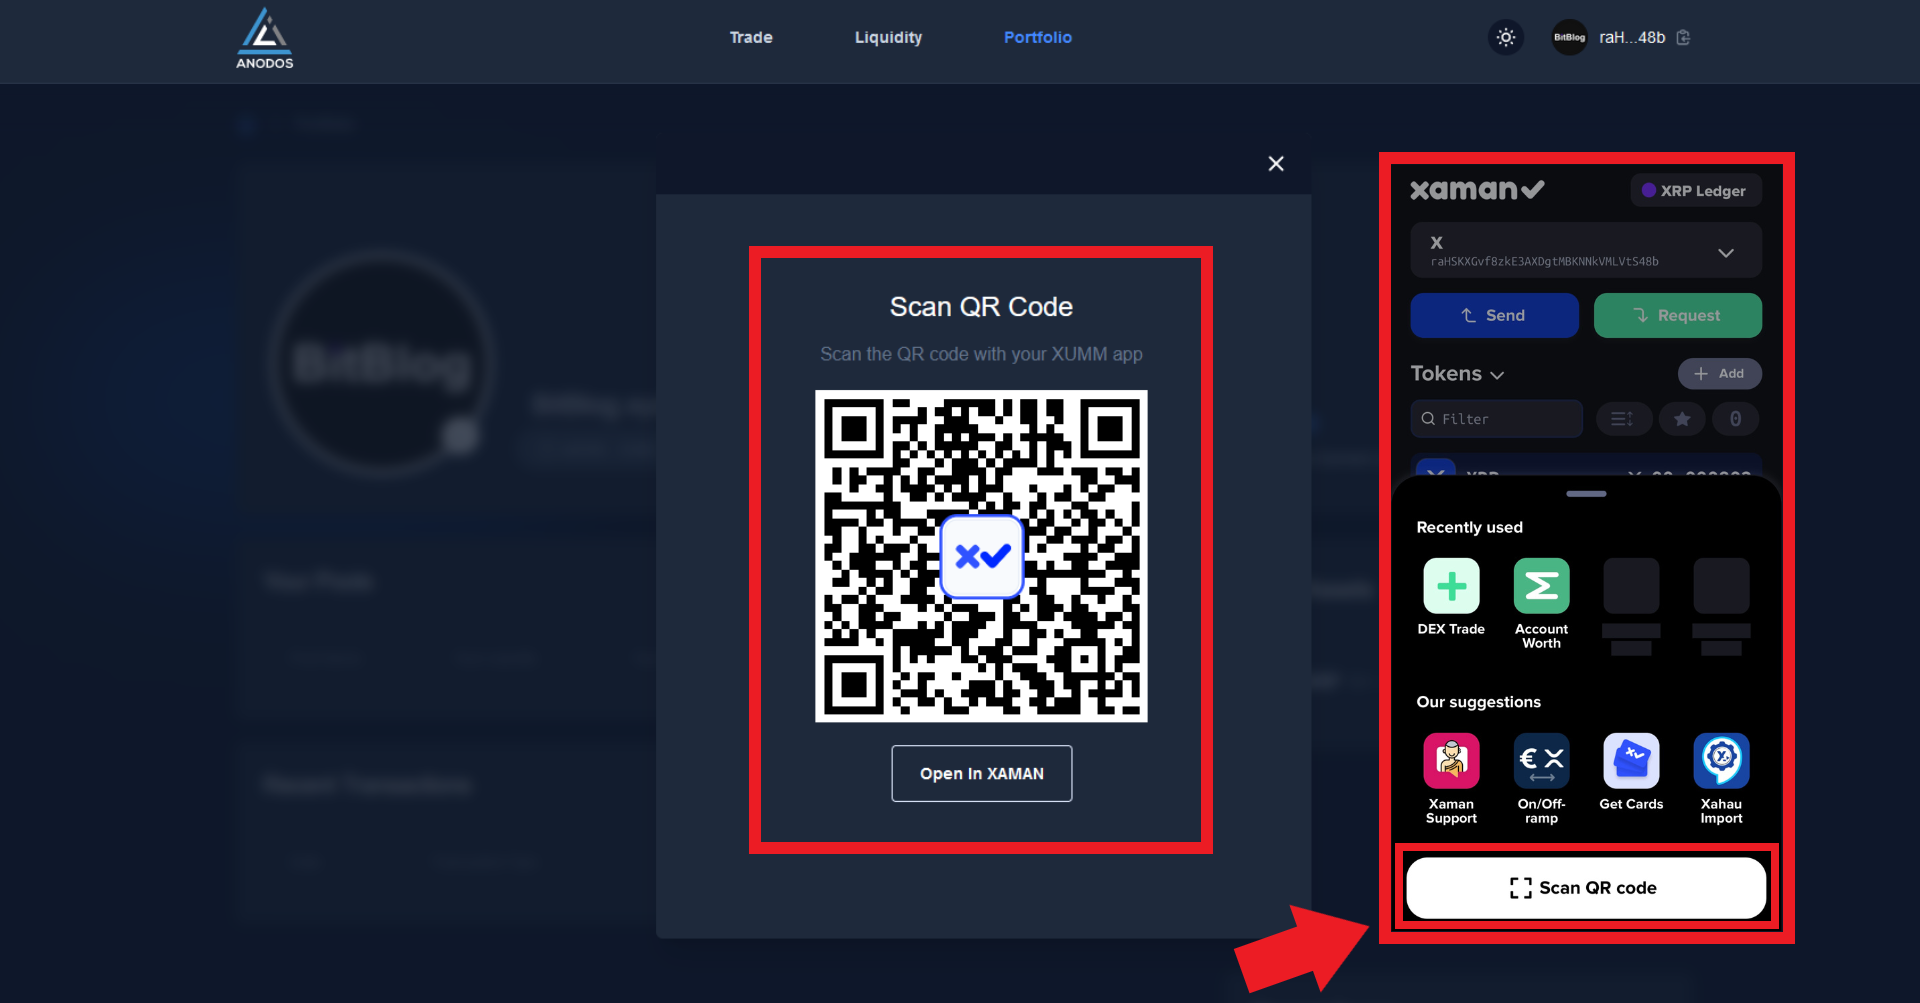Click the copy address icon beside raH...48b
1920x1003 pixels.
click(x=1684, y=38)
